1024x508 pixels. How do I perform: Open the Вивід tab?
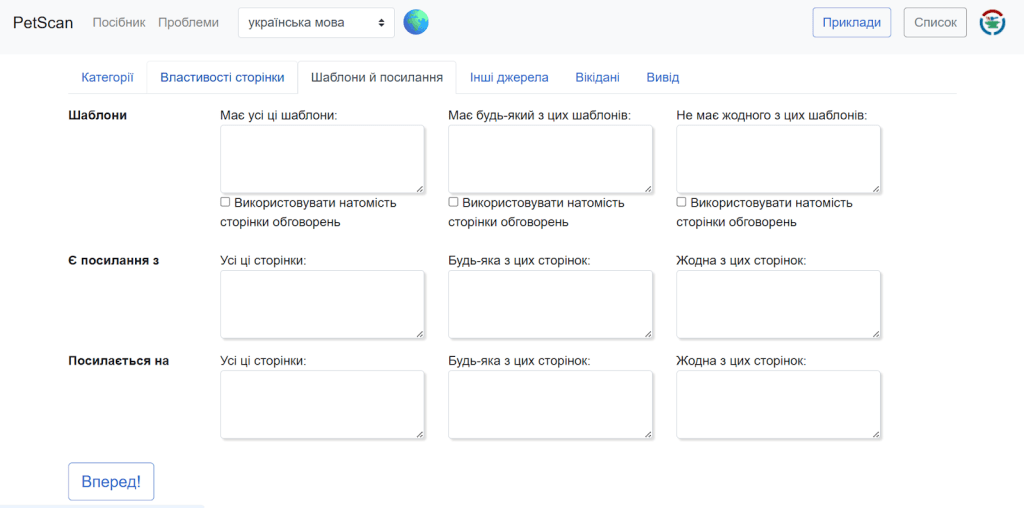[662, 77]
